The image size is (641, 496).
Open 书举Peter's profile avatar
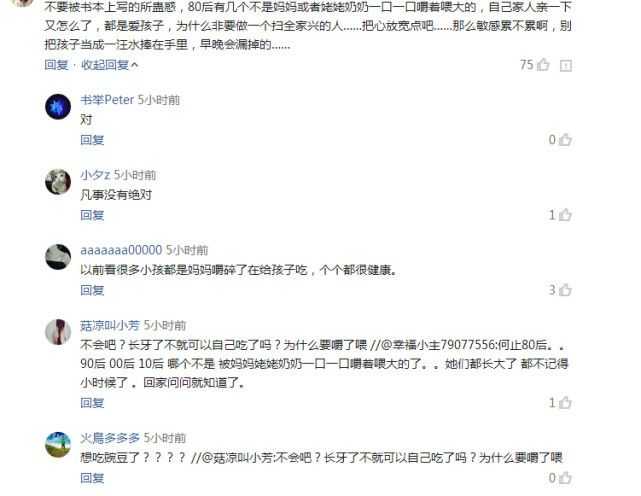point(58,107)
